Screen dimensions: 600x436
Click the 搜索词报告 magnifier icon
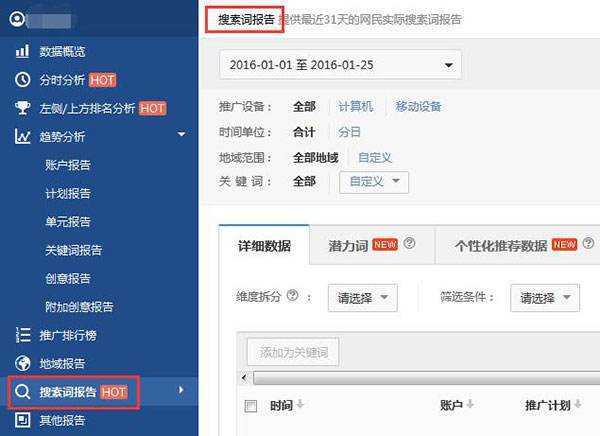coord(22,392)
